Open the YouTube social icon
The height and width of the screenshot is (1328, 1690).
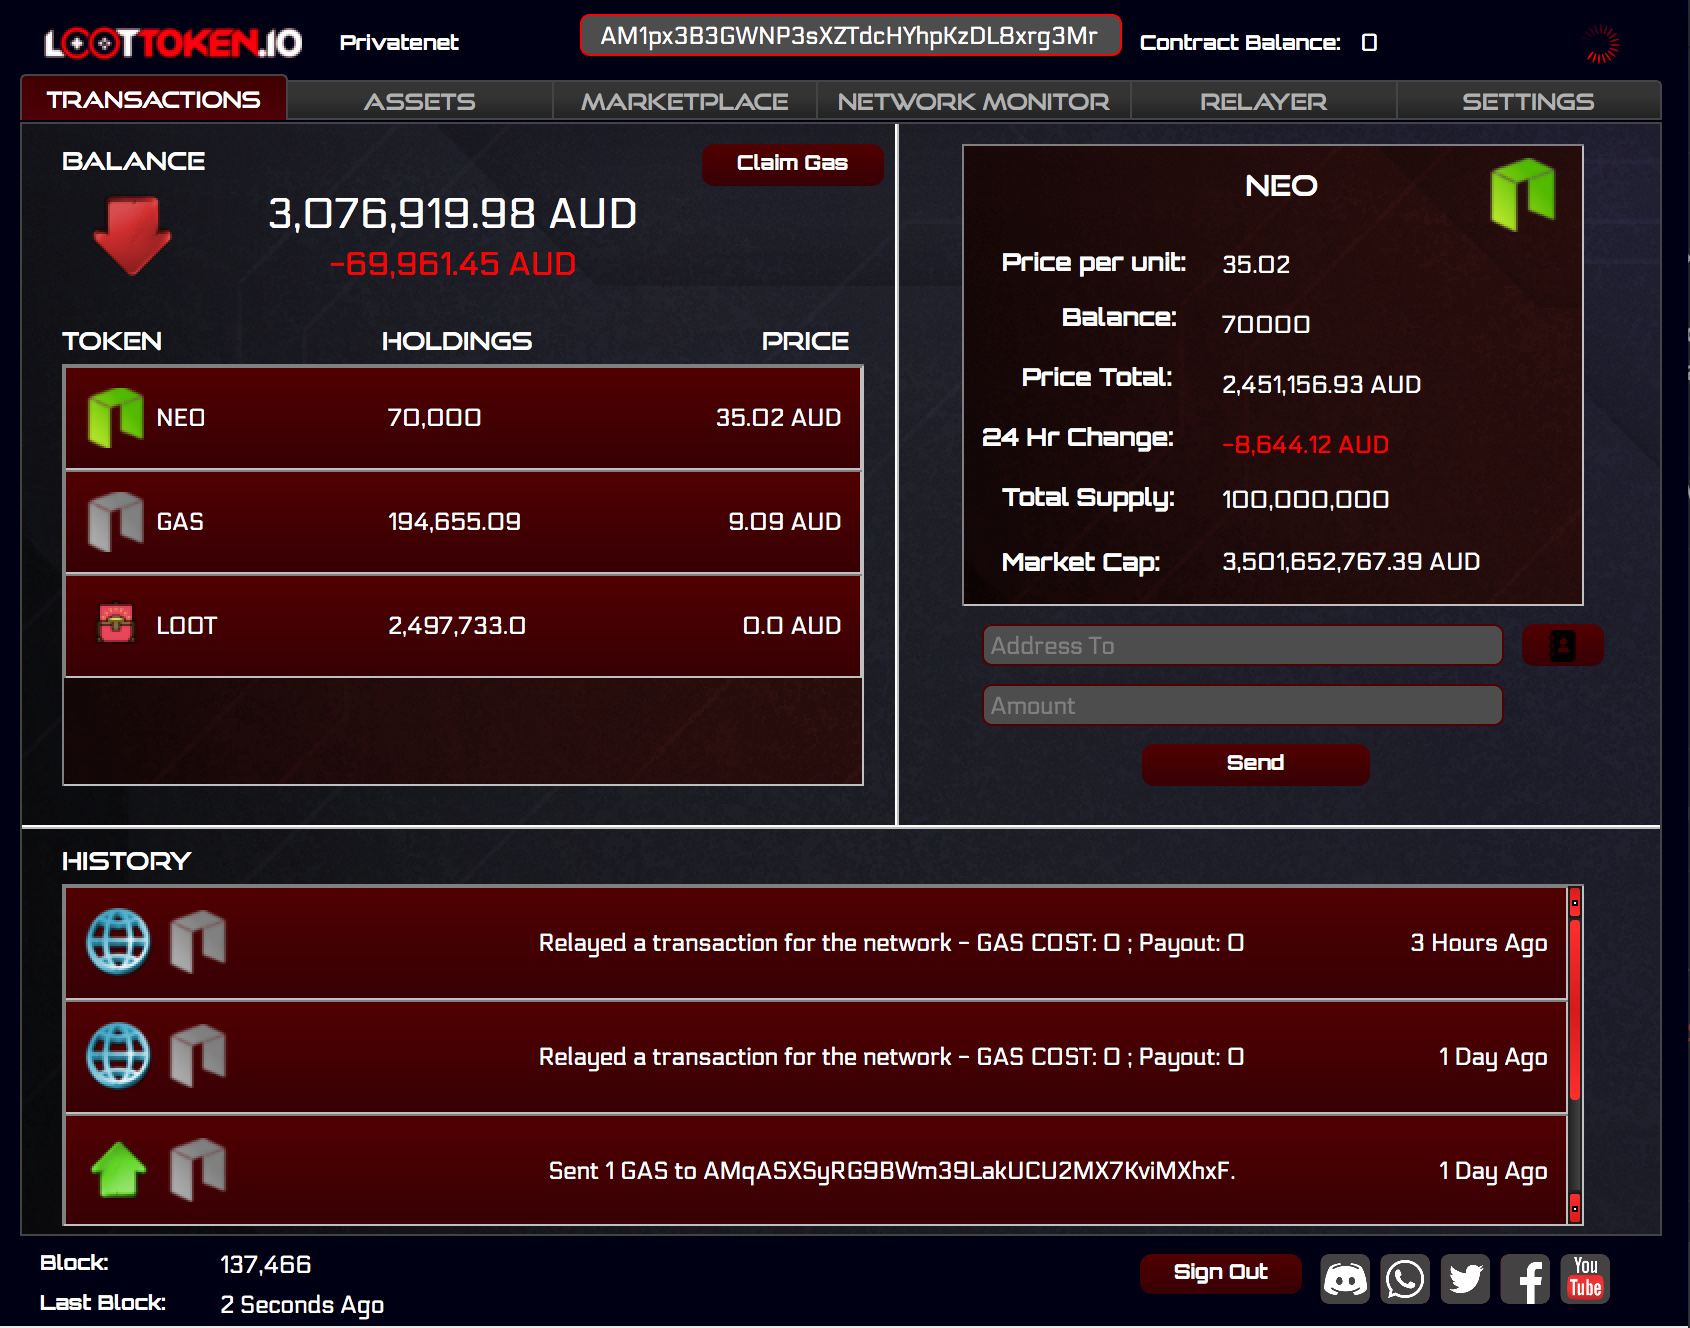1585,1279
